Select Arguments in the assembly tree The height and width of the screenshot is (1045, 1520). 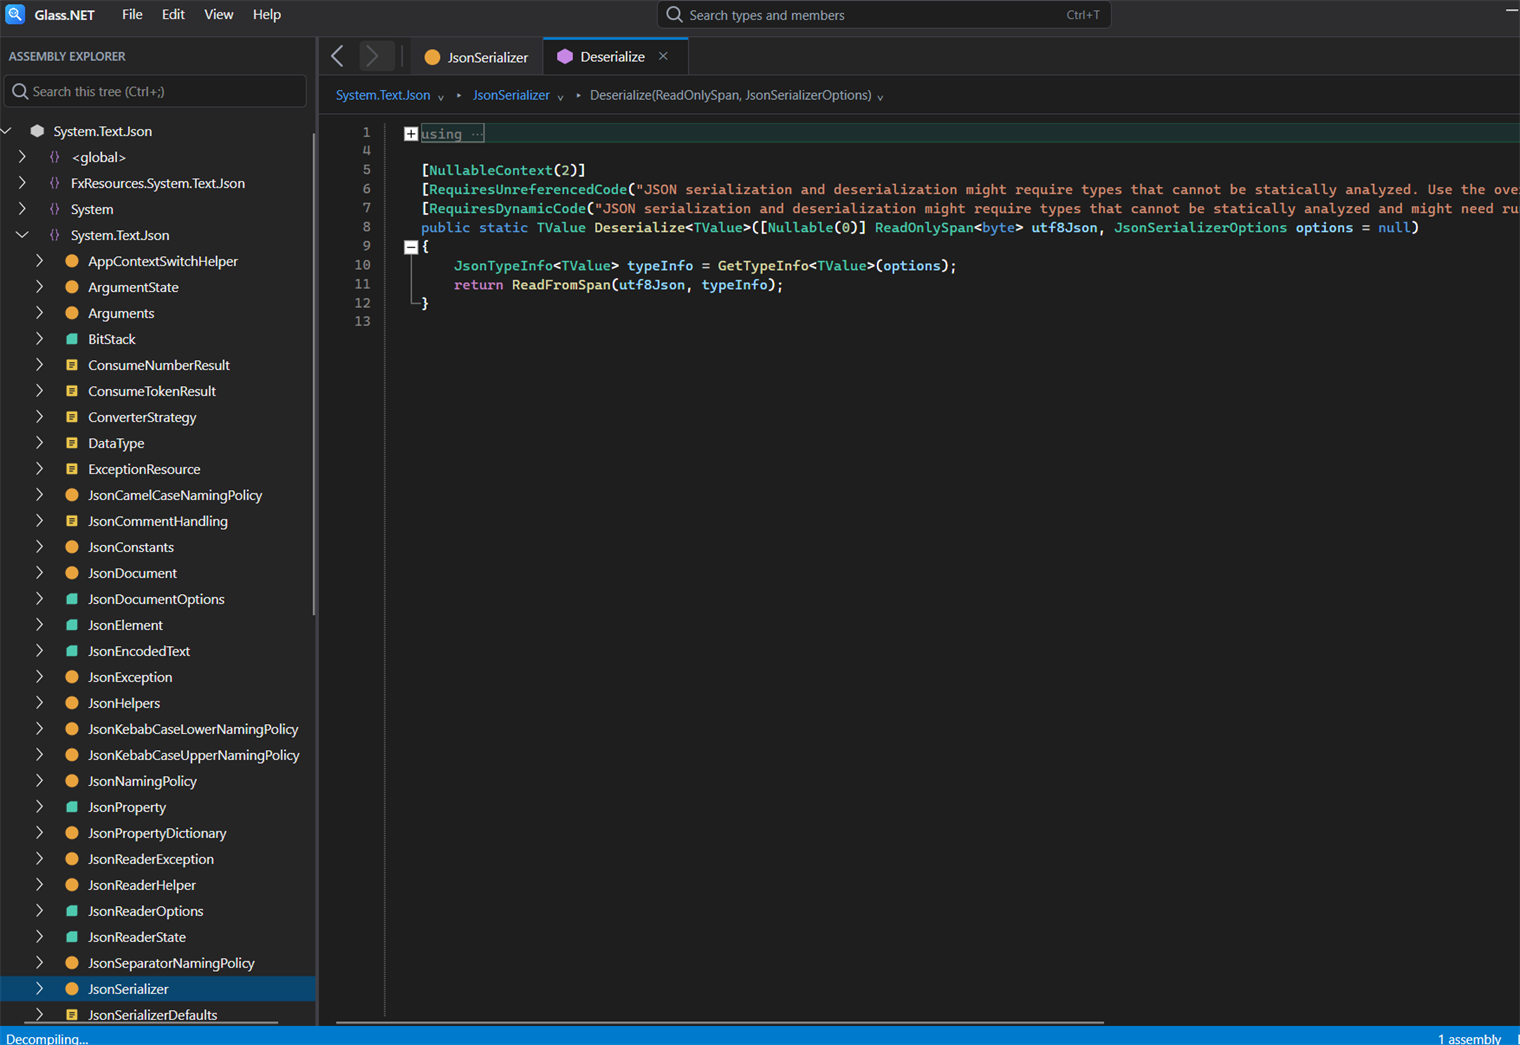coord(121,313)
